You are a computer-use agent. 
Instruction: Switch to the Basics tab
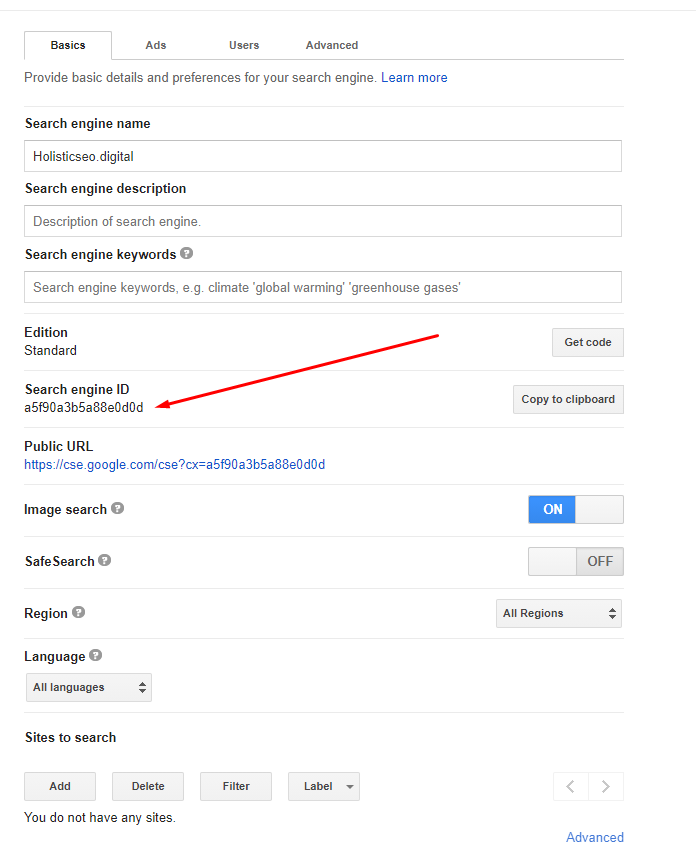point(68,45)
